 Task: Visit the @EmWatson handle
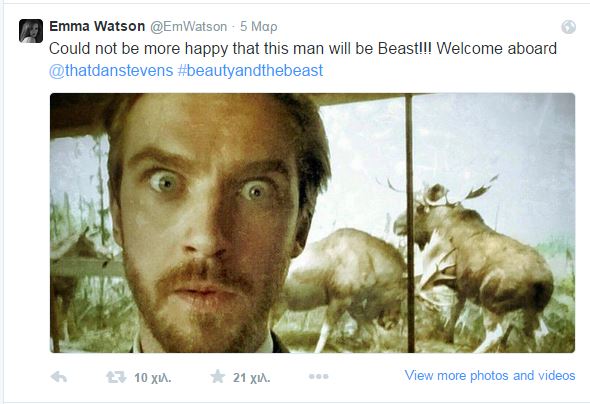[189, 27]
